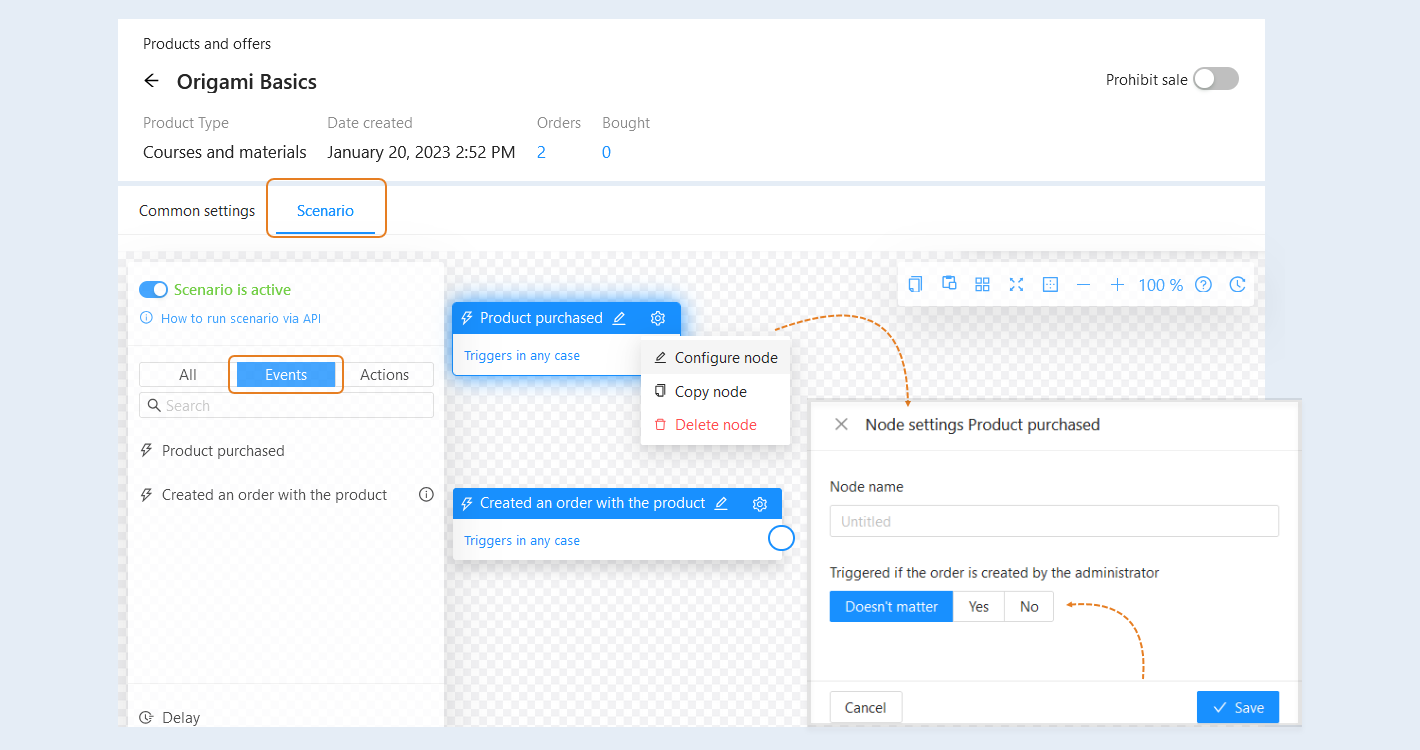The width and height of the screenshot is (1420, 750).
Task: Click gear icon on Created an order node
Action: click(760, 503)
